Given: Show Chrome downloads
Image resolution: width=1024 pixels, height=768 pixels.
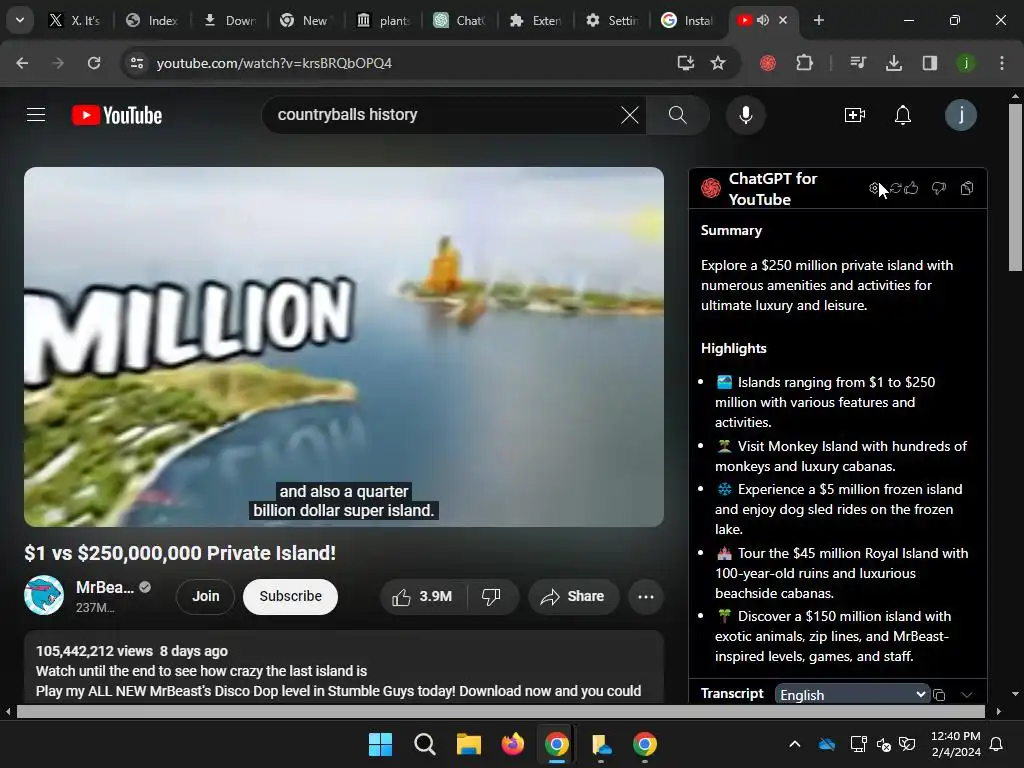Looking at the screenshot, I should (x=893, y=63).
